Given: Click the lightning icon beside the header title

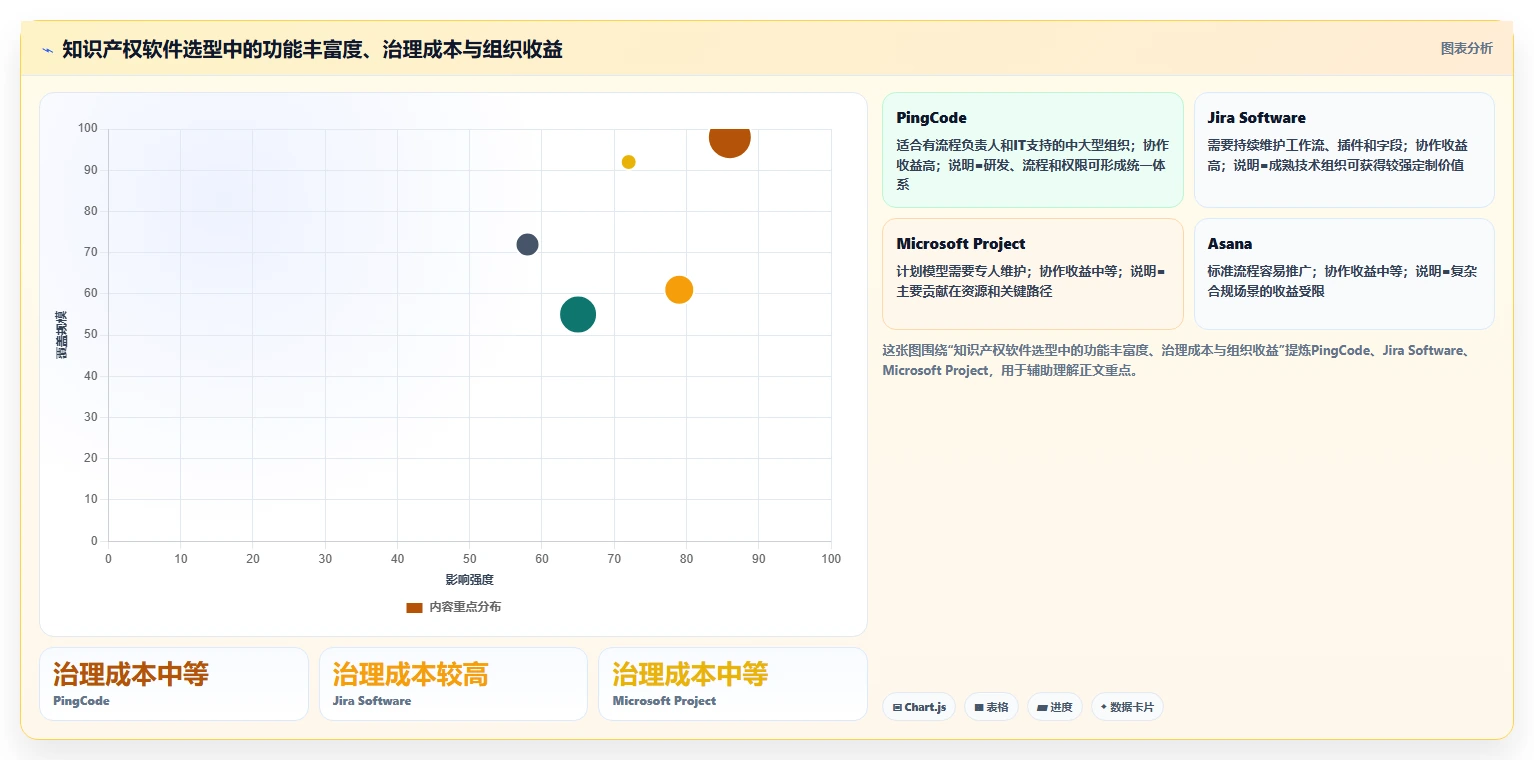Looking at the screenshot, I should tap(48, 50).
